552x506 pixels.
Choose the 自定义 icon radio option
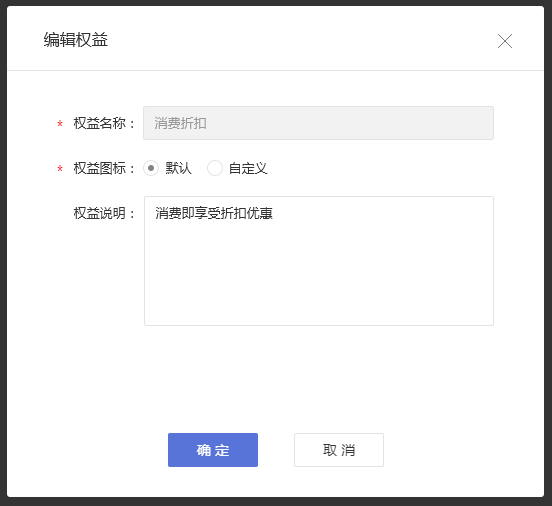click(215, 168)
